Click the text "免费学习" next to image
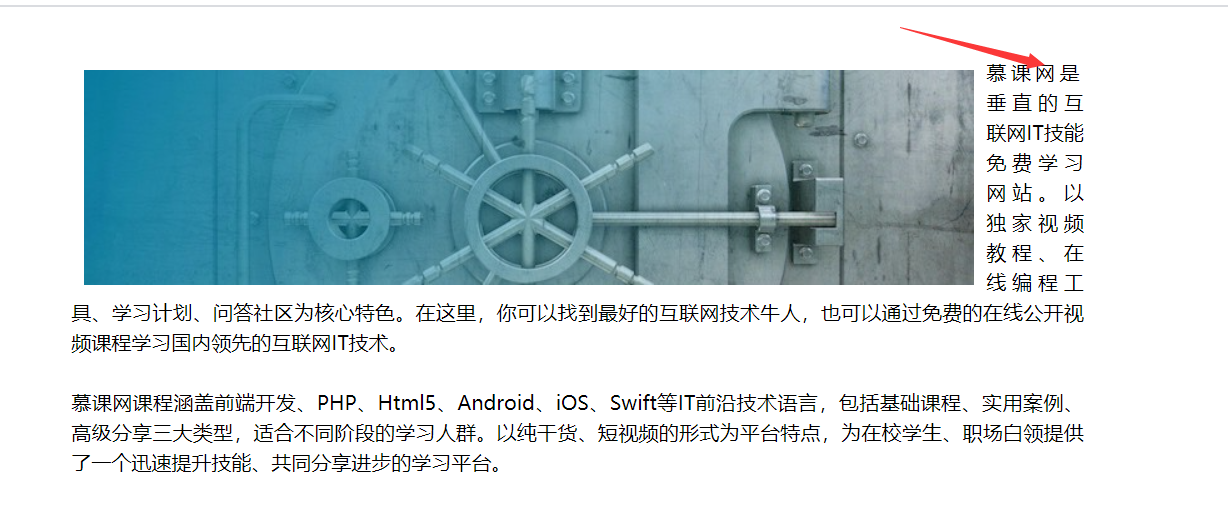 pyautogui.click(x=1035, y=163)
